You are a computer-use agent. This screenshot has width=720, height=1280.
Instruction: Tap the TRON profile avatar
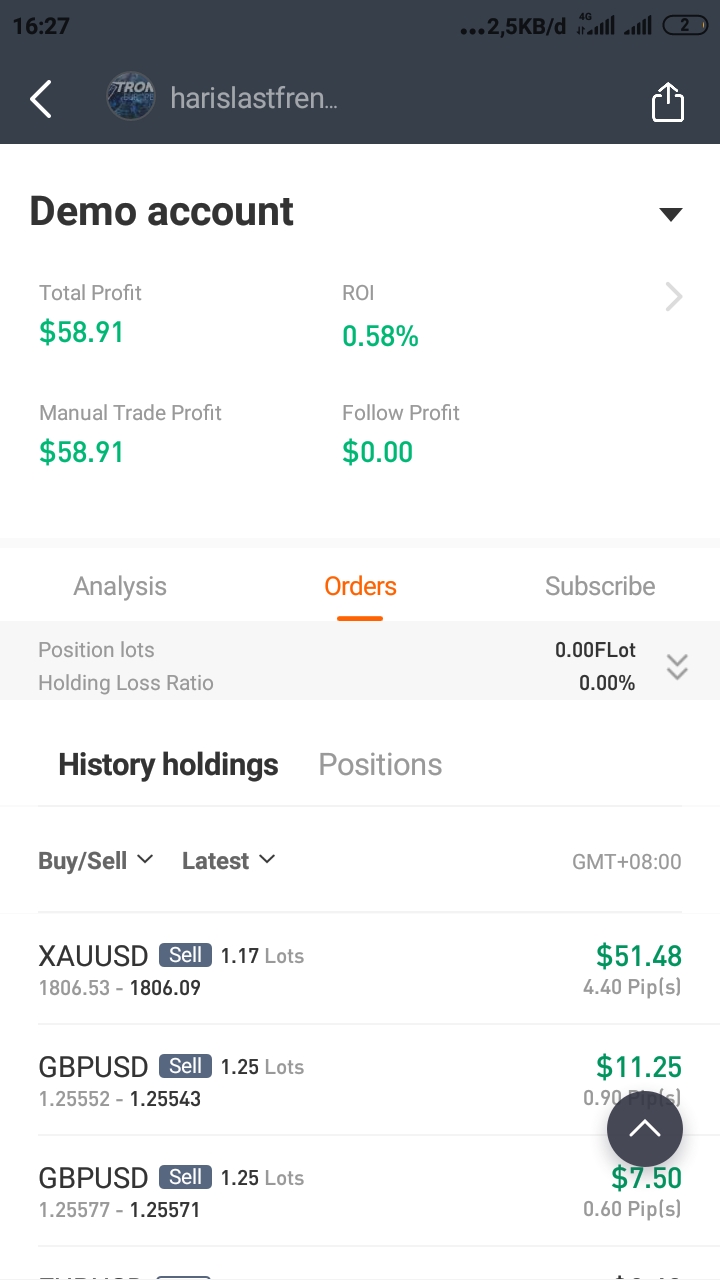point(131,97)
